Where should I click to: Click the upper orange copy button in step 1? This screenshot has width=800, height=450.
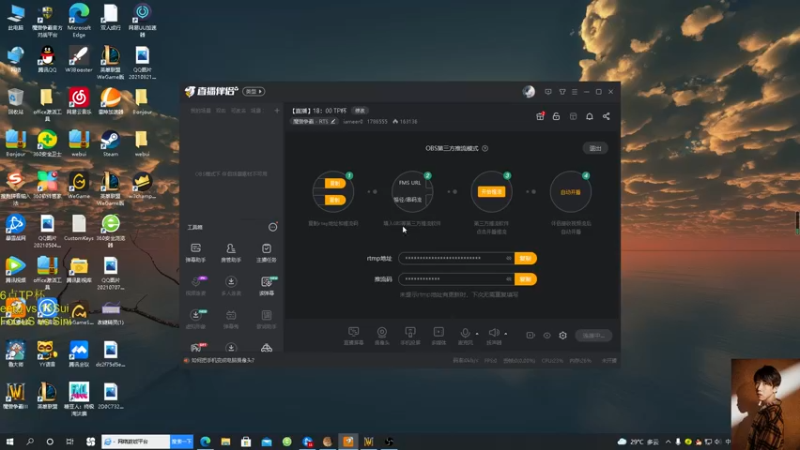pos(335,183)
